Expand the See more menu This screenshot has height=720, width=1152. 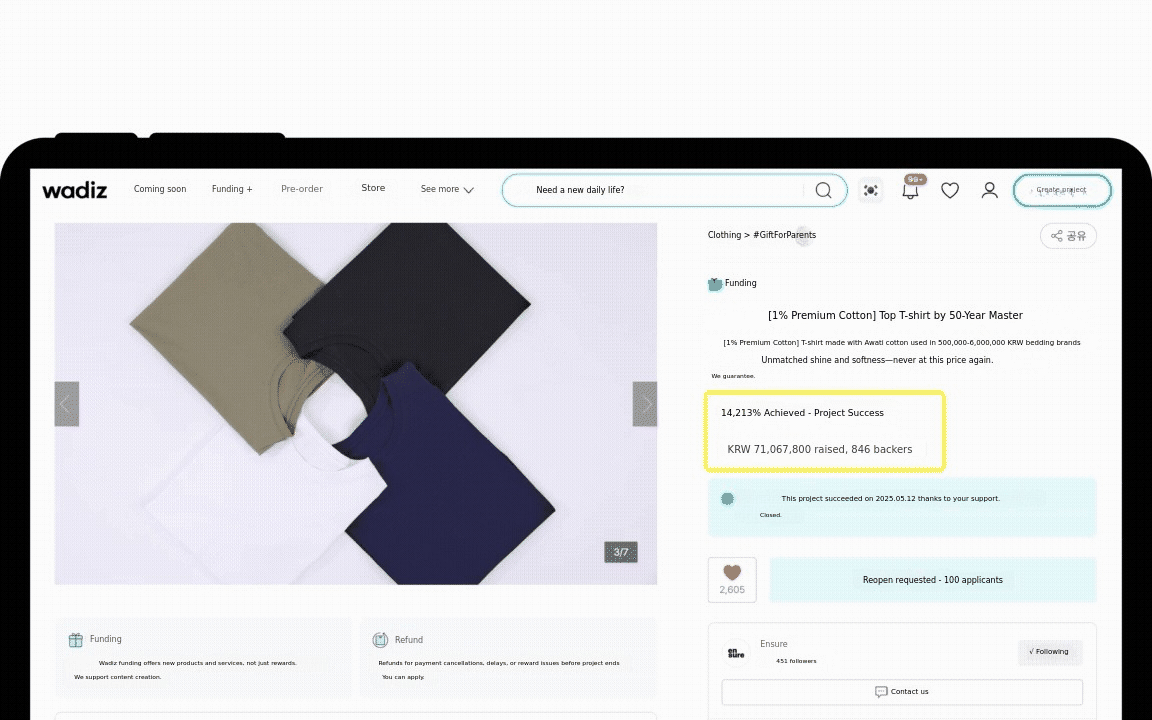tap(447, 189)
